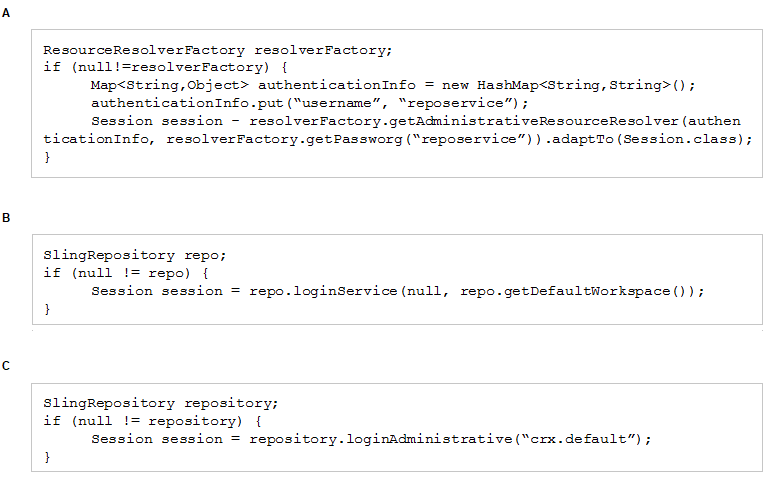This screenshot has width=784, height=492.
Task: Click 'SlingRepository repository;' line
Action: pos(160,404)
